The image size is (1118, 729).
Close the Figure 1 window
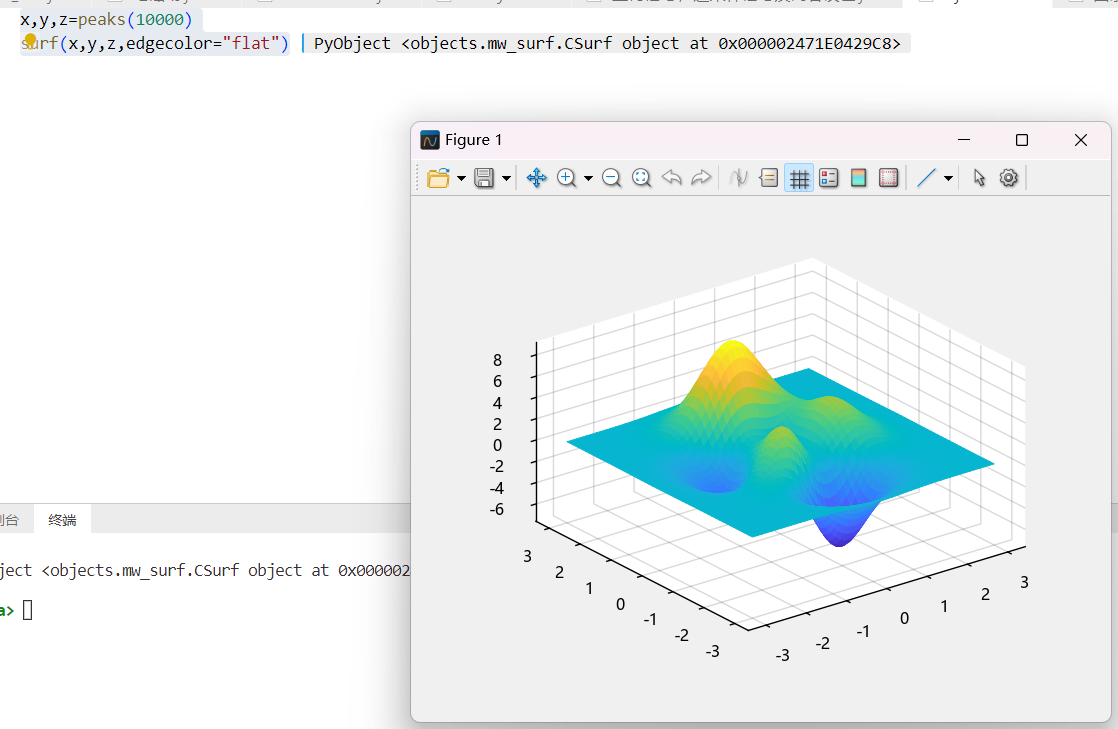1081,140
